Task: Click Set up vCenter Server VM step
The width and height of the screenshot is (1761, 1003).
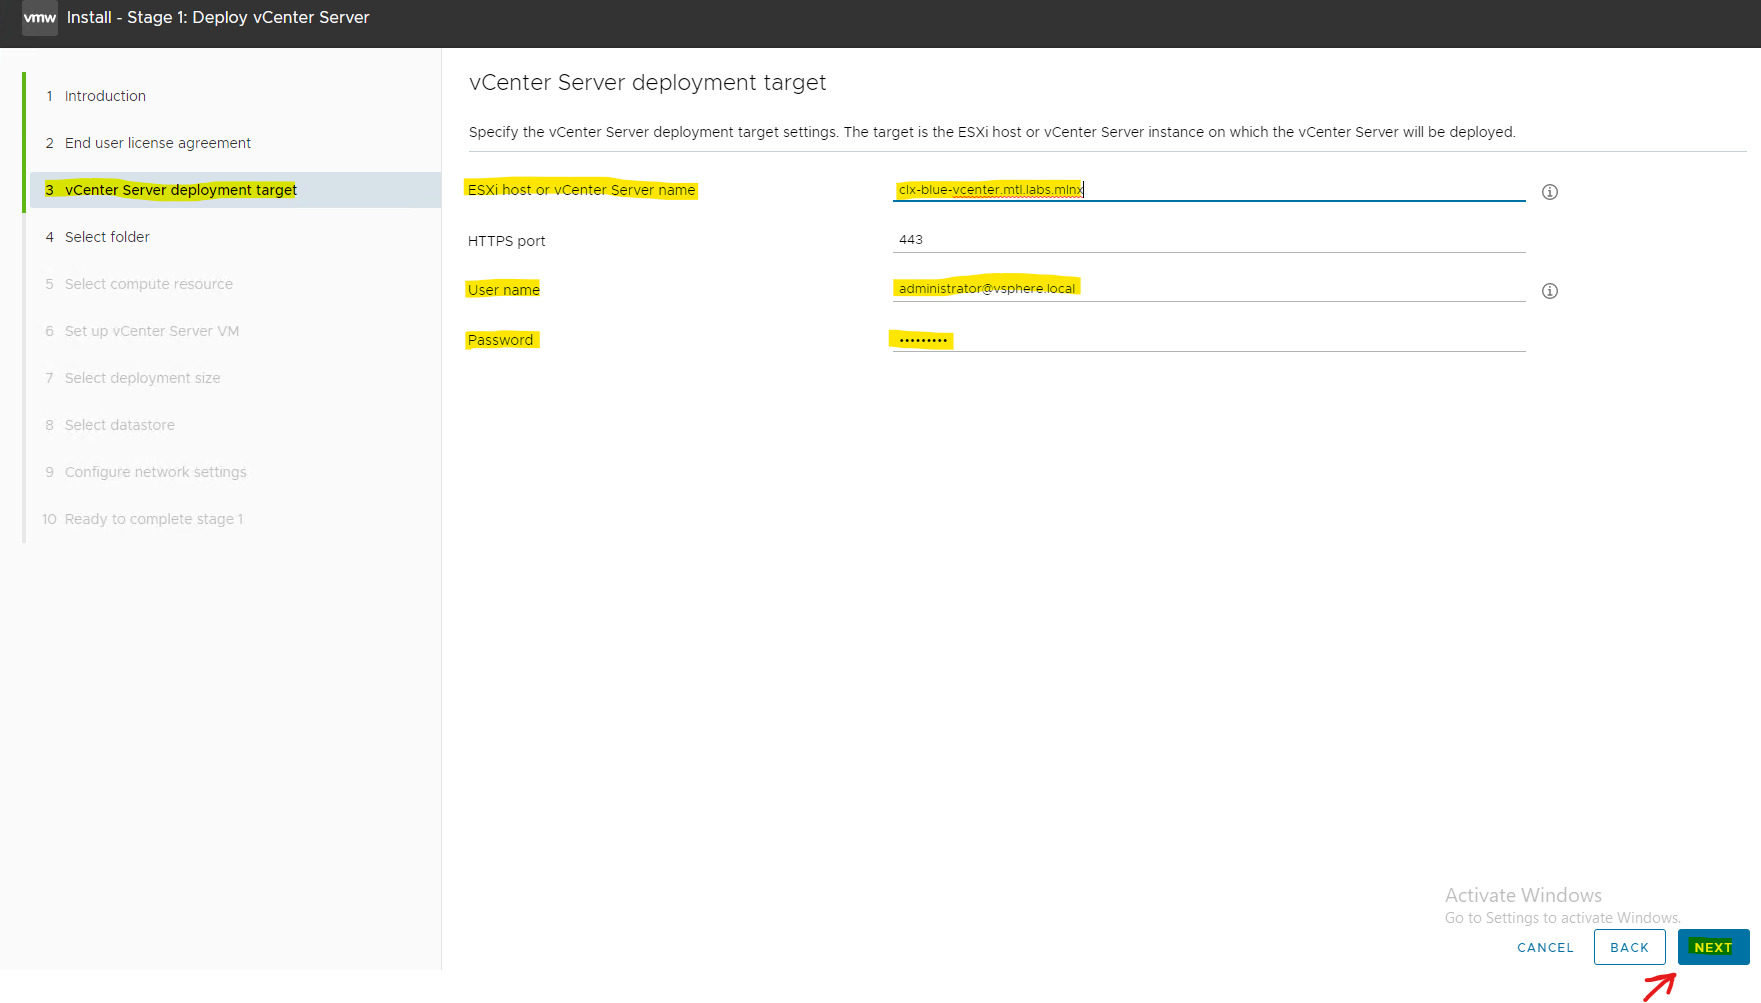Action: coord(152,331)
